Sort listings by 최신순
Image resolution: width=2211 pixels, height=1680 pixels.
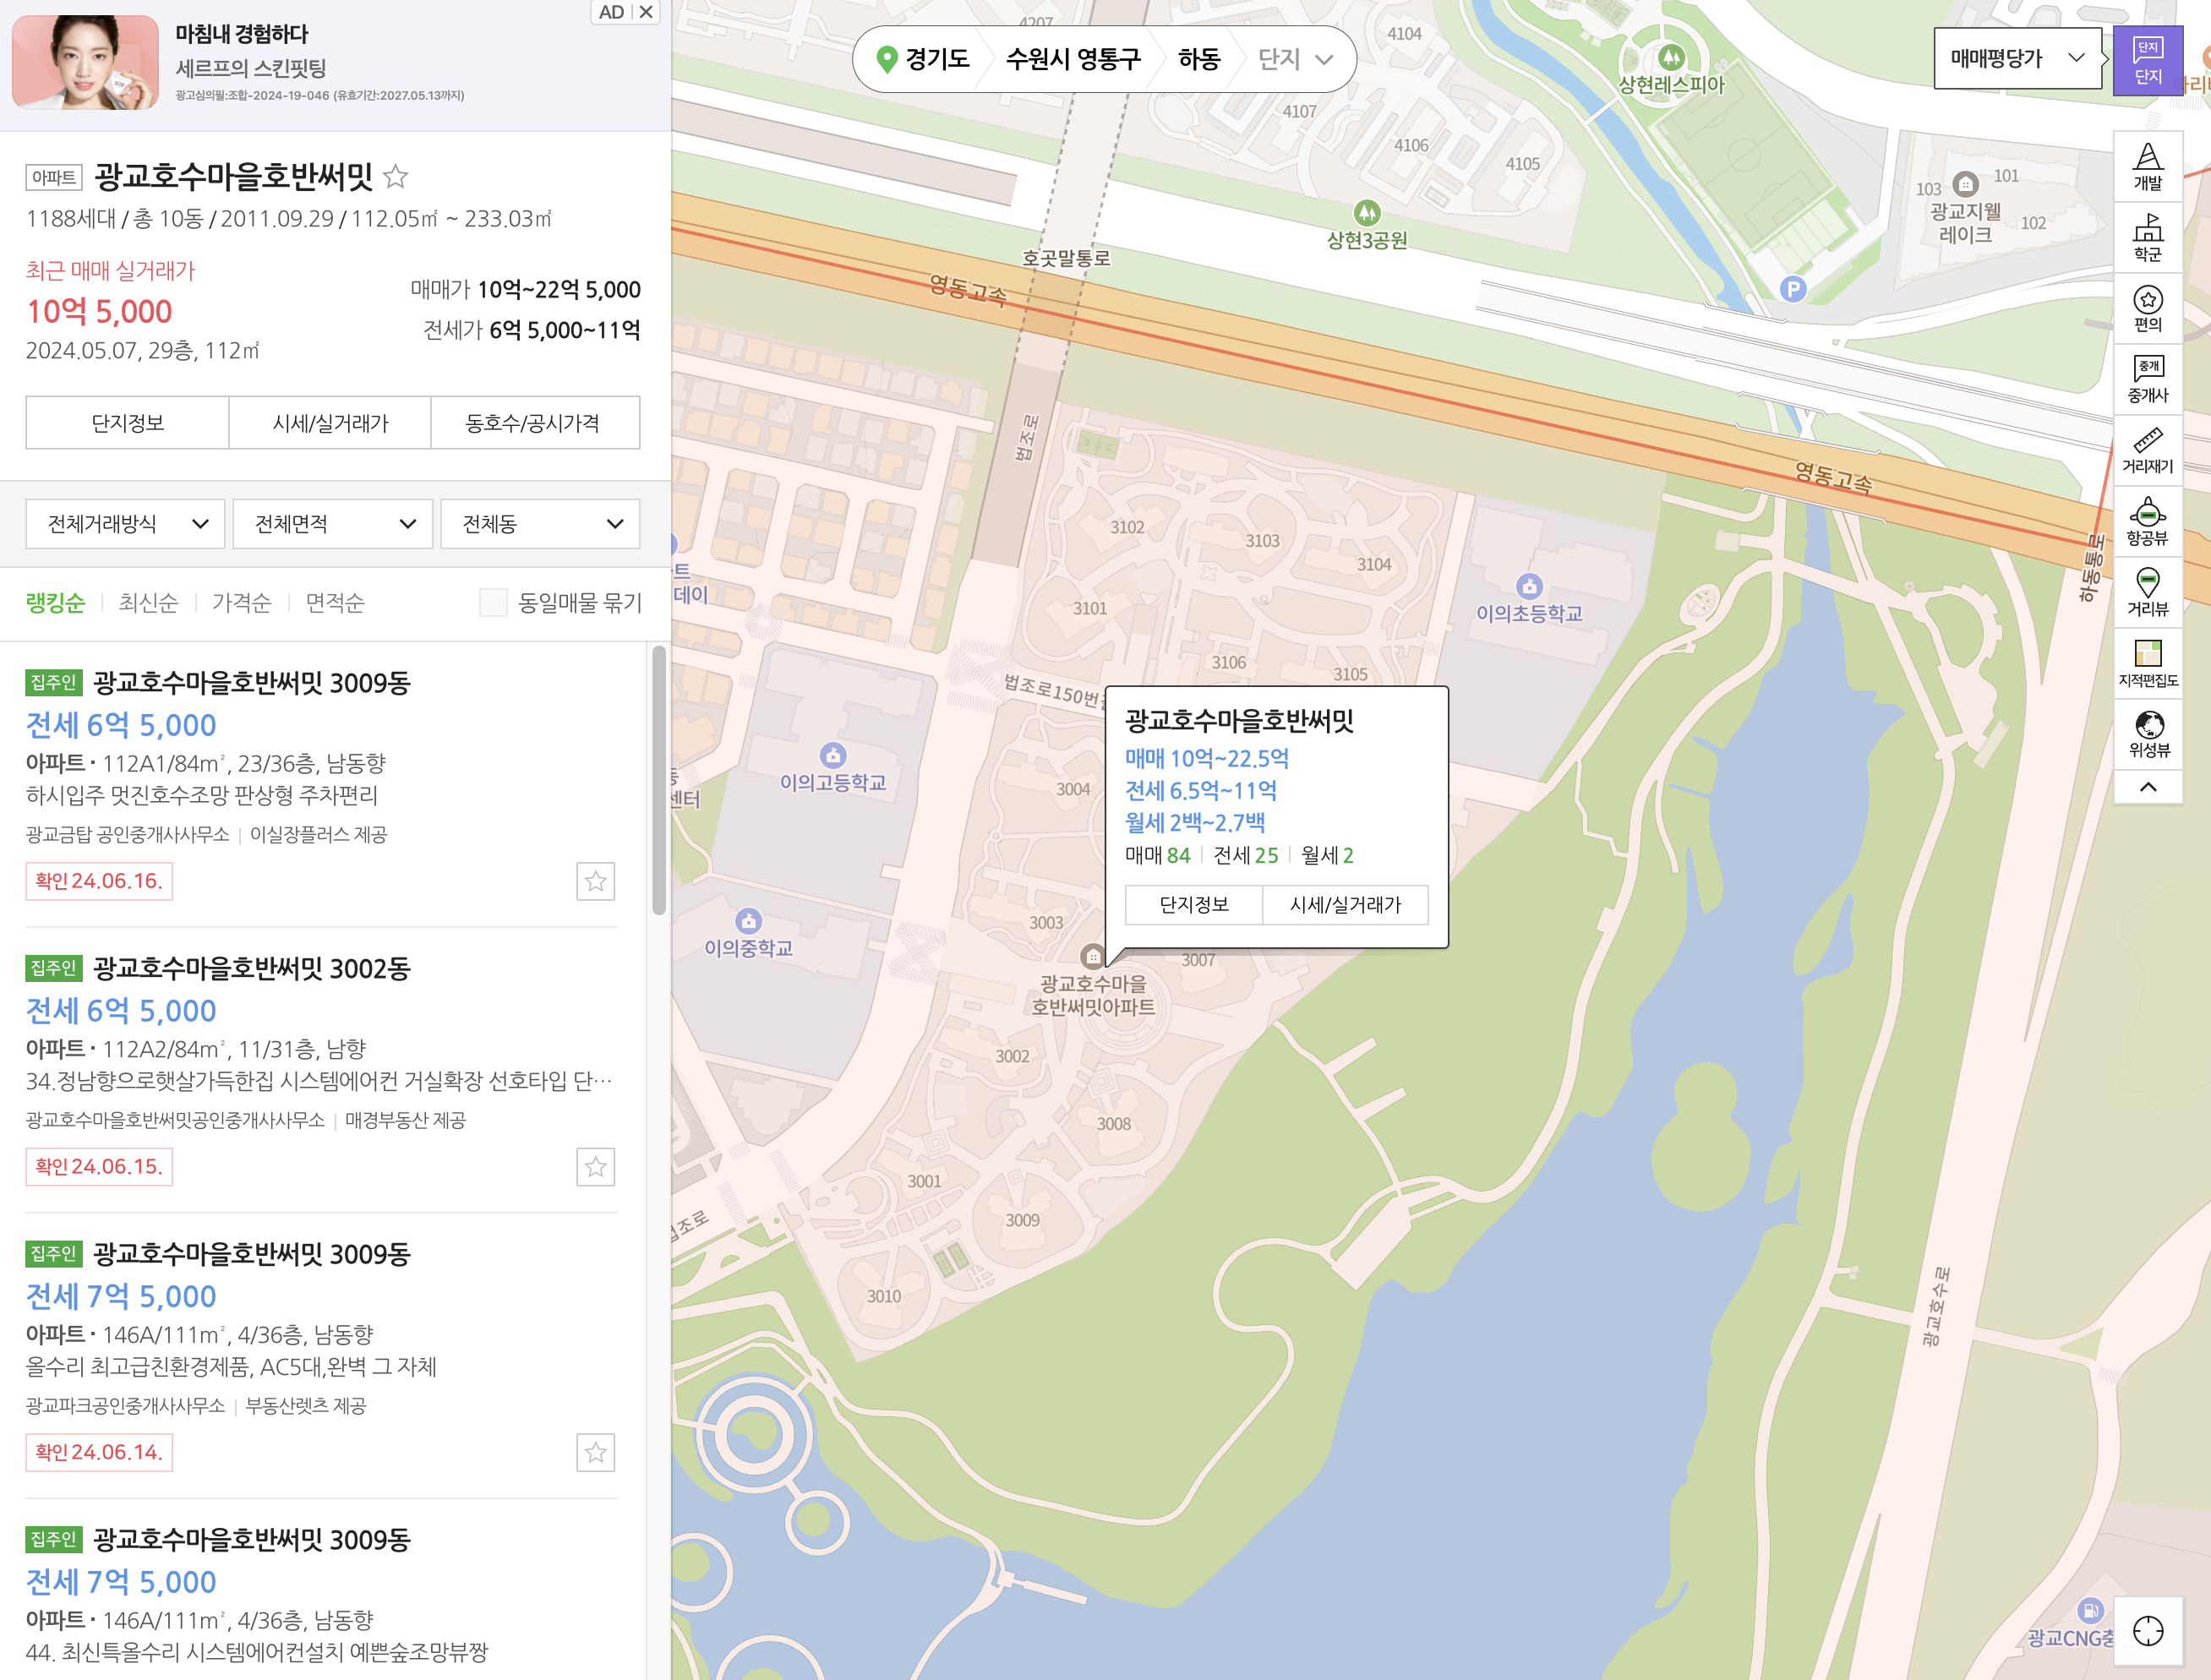pyautogui.click(x=148, y=603)
